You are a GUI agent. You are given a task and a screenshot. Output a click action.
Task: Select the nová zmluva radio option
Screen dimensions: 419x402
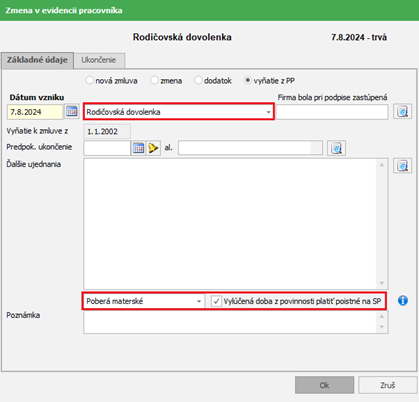click(89, 80)
